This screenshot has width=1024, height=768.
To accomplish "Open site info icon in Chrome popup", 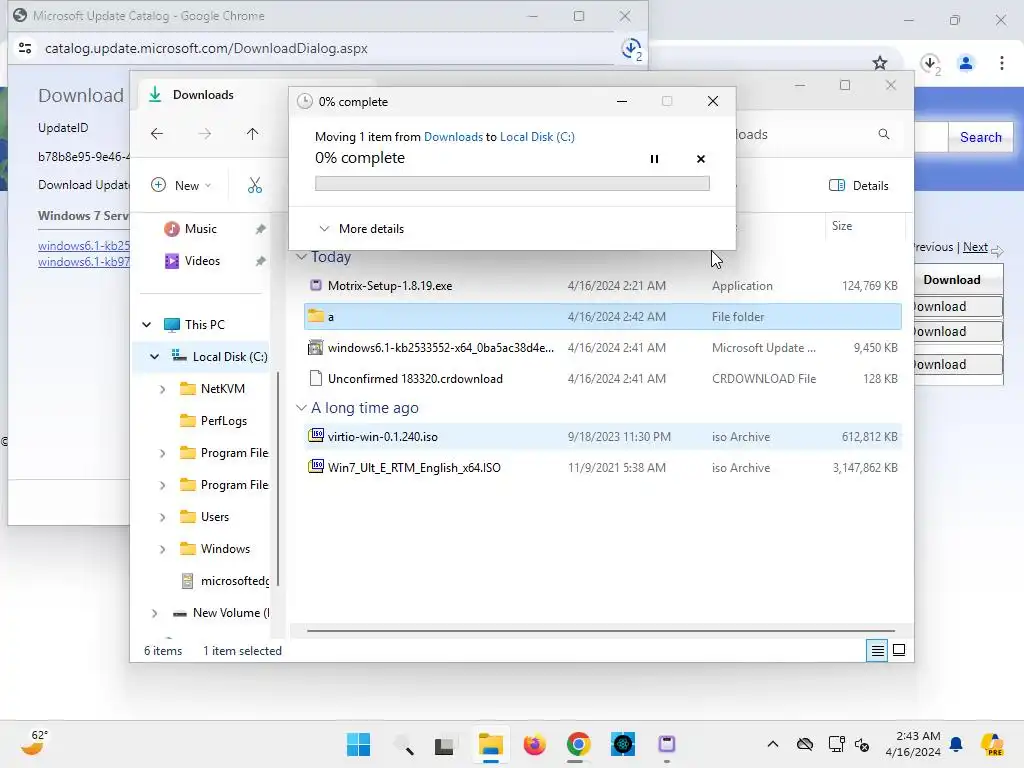I will tap(25, 48).
